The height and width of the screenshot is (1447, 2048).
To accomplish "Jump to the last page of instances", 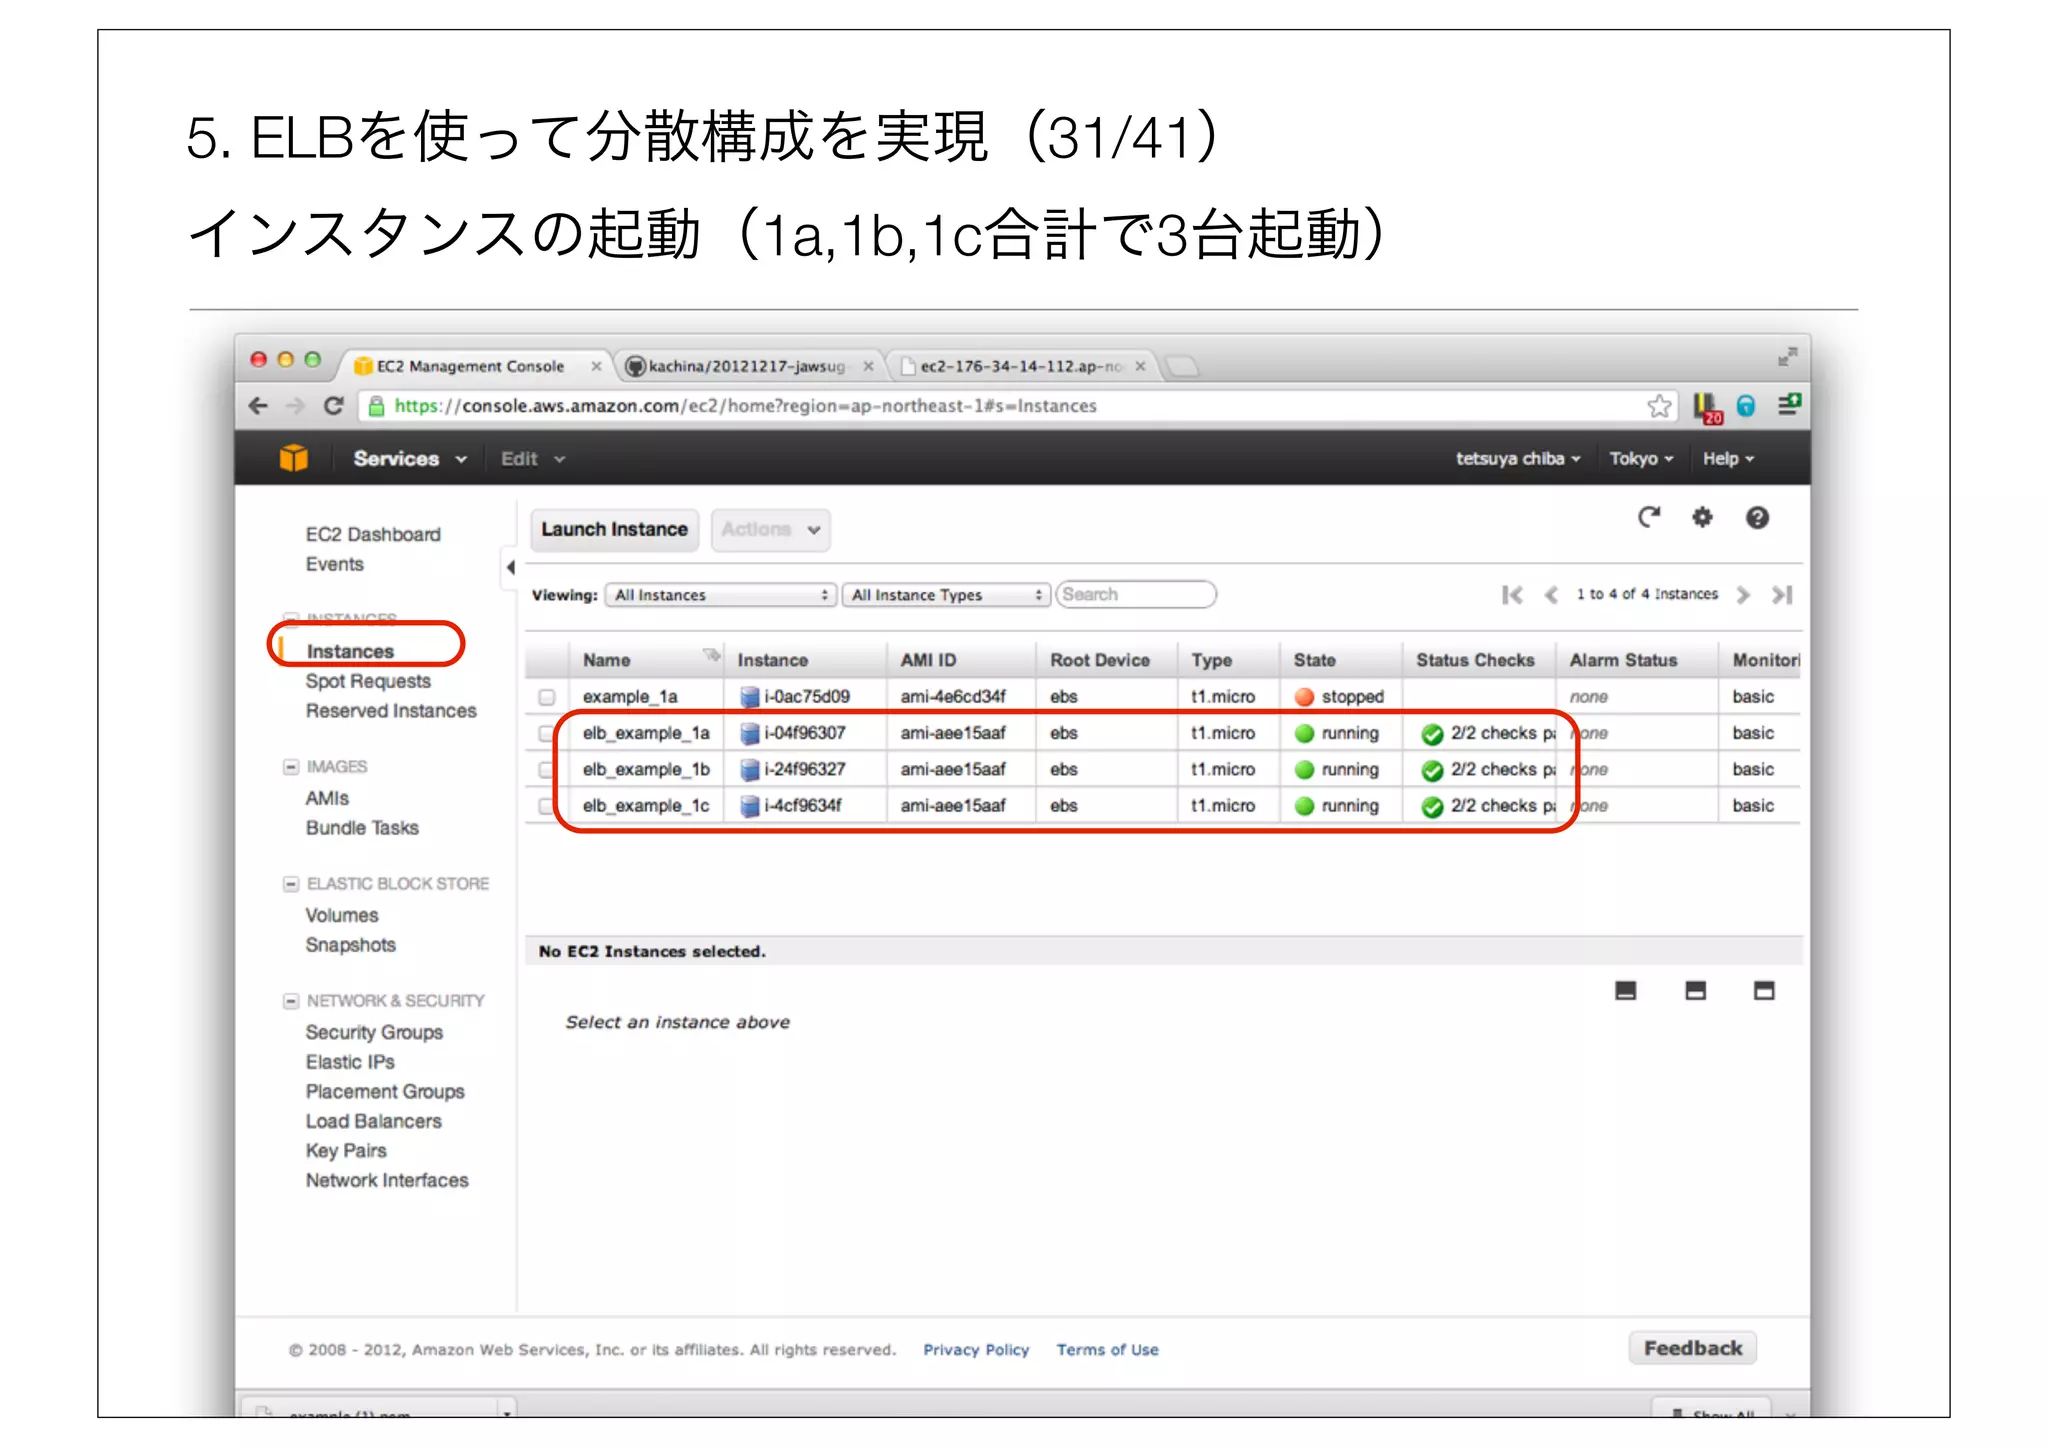I will [x=1782, y=595].
